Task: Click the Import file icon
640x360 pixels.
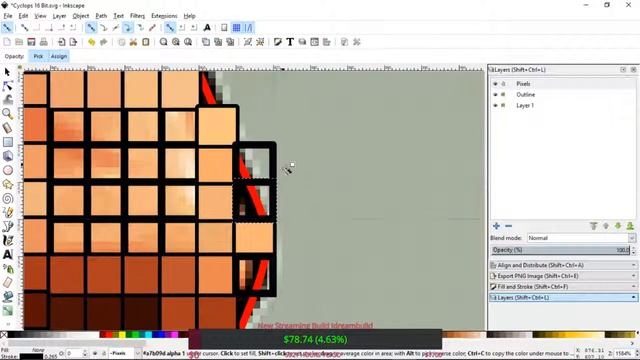Action: 61,42
